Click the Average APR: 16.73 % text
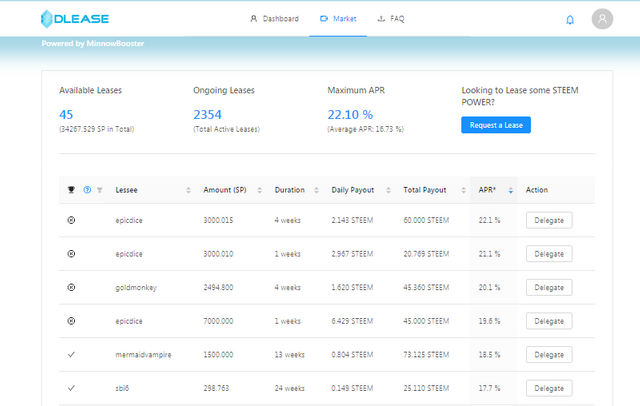 (x=365, y=129)
